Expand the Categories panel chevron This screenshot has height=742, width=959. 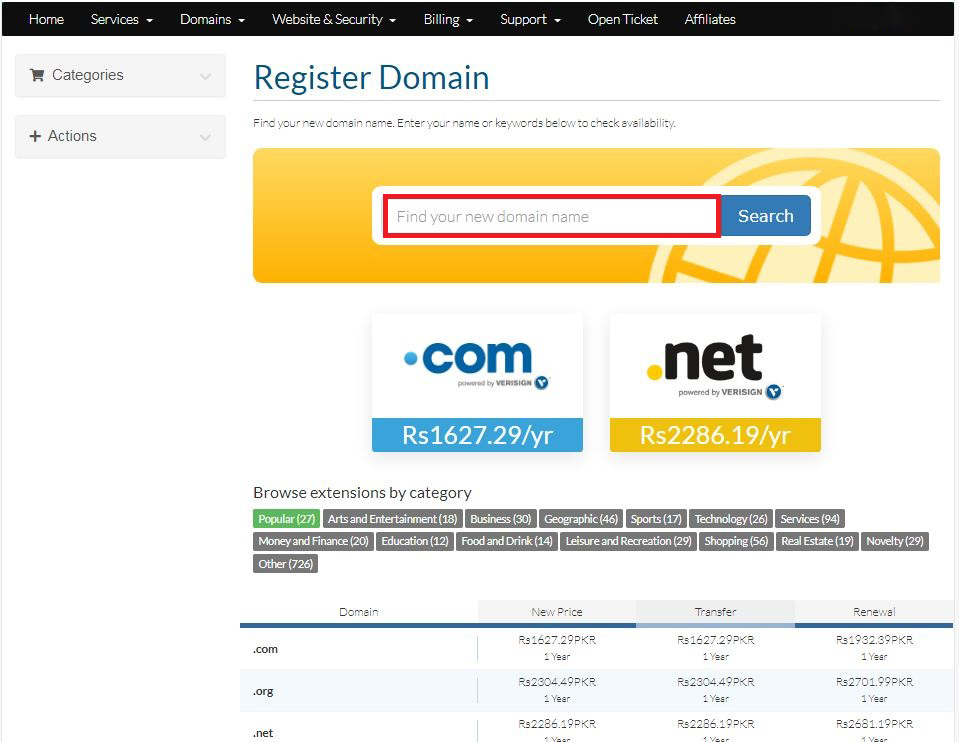[x=205, y=76]
